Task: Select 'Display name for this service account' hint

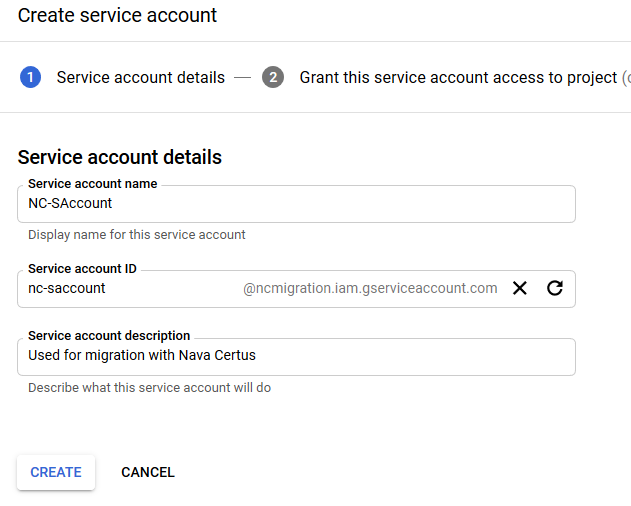Action: tap(136, 235)
